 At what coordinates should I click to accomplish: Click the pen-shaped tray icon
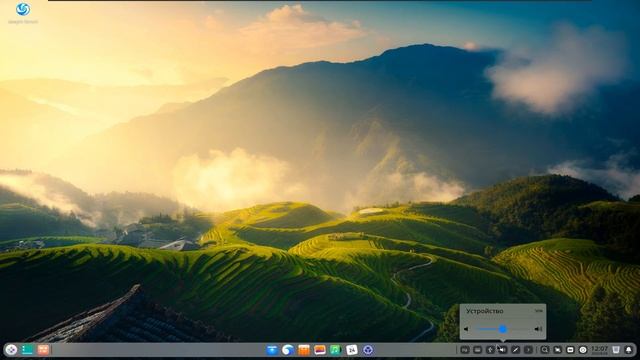click(x=516, y=350)
